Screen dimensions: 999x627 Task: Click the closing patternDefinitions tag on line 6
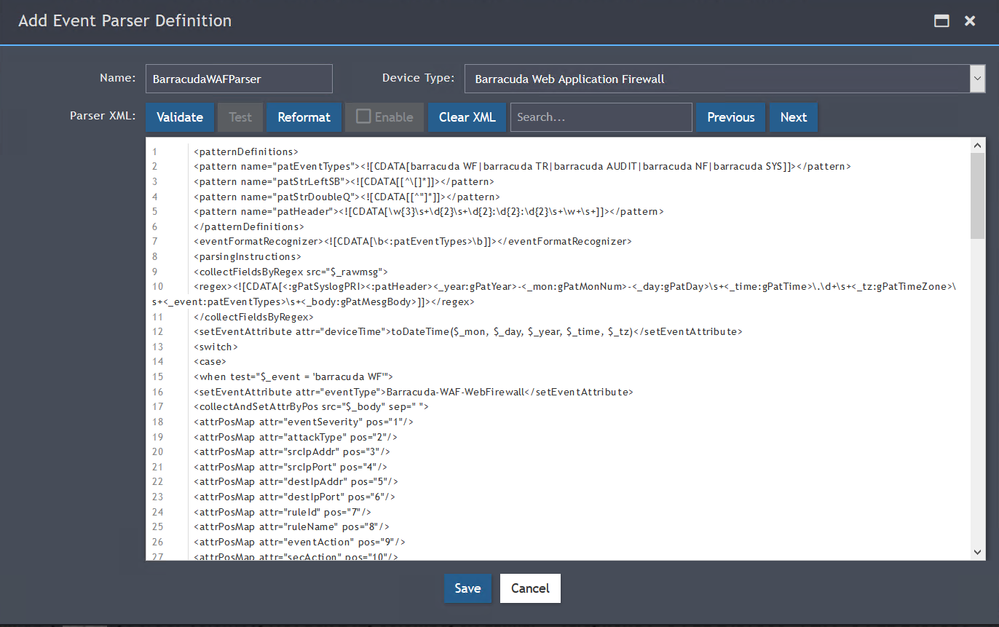tap(248, 227)
